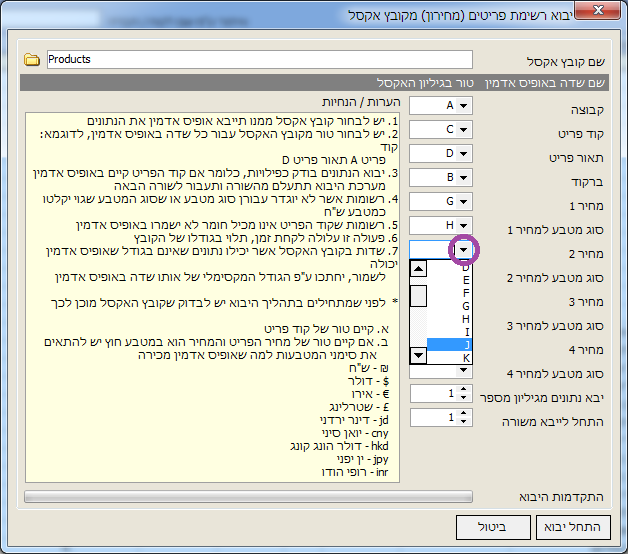Viewport: 628px width, 554px height.
Task: Expand the מחיר 1 column dropdown
Action: tap(465, 201)
